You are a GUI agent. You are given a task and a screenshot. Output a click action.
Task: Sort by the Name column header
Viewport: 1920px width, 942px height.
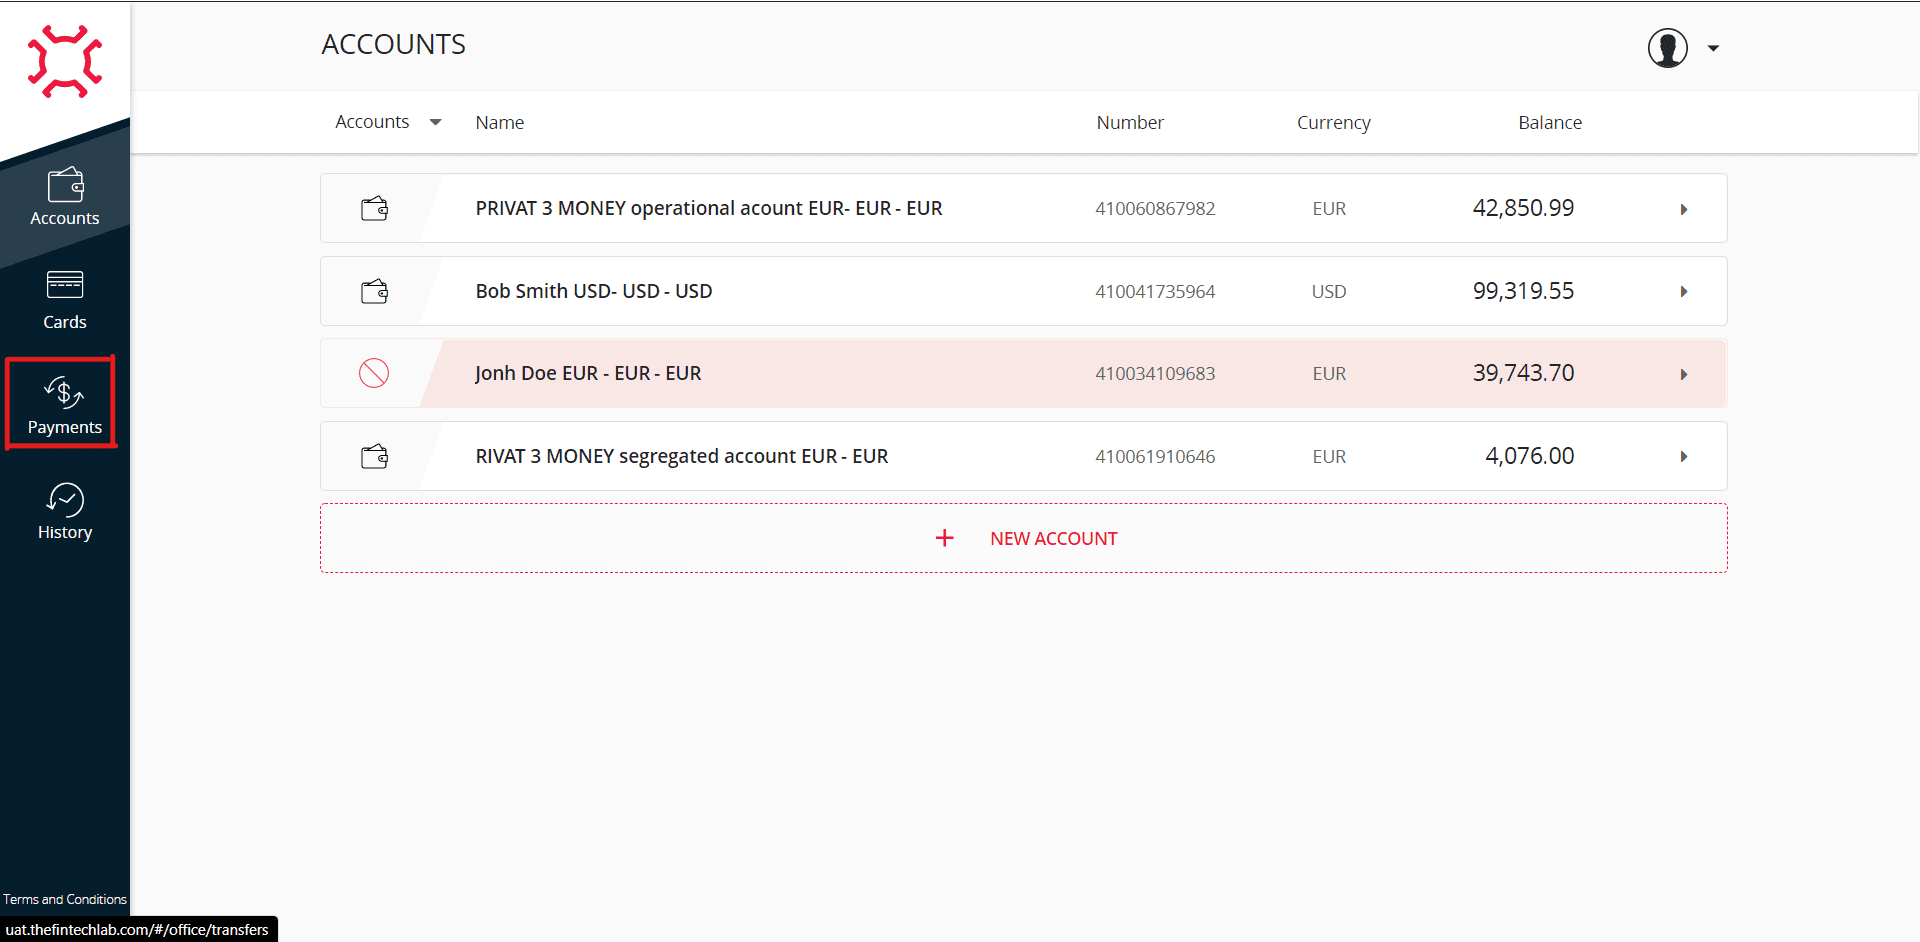pyautogui.click(x=500, y=122)
